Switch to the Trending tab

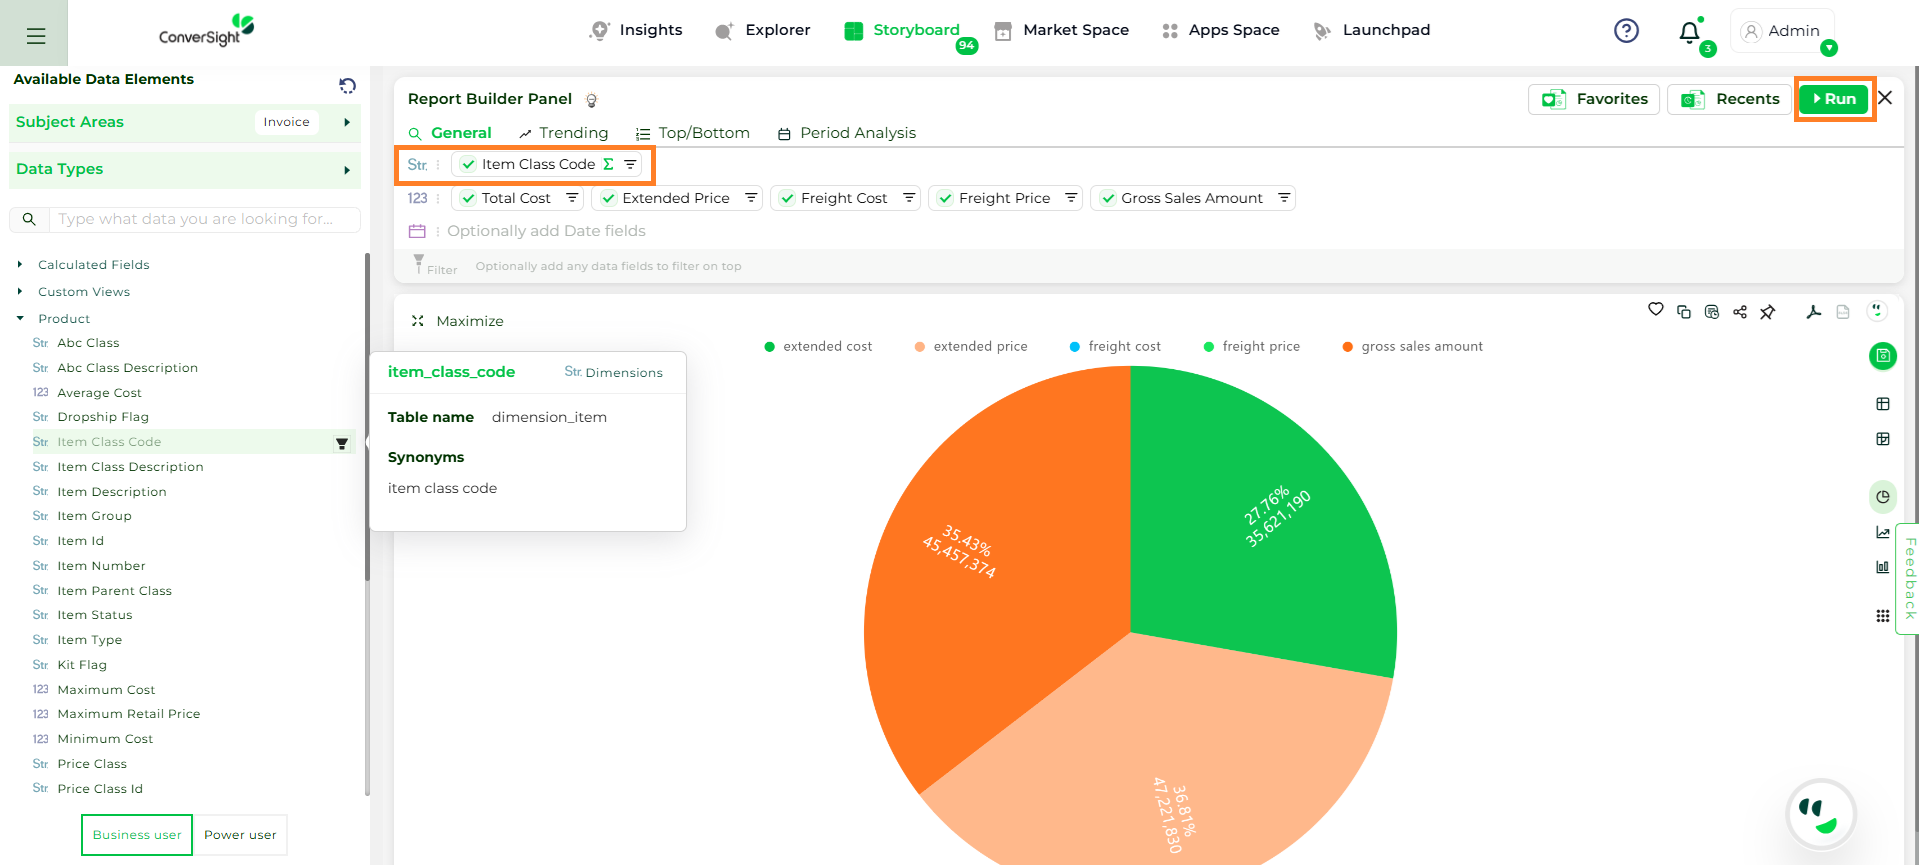tap(564, 134)
